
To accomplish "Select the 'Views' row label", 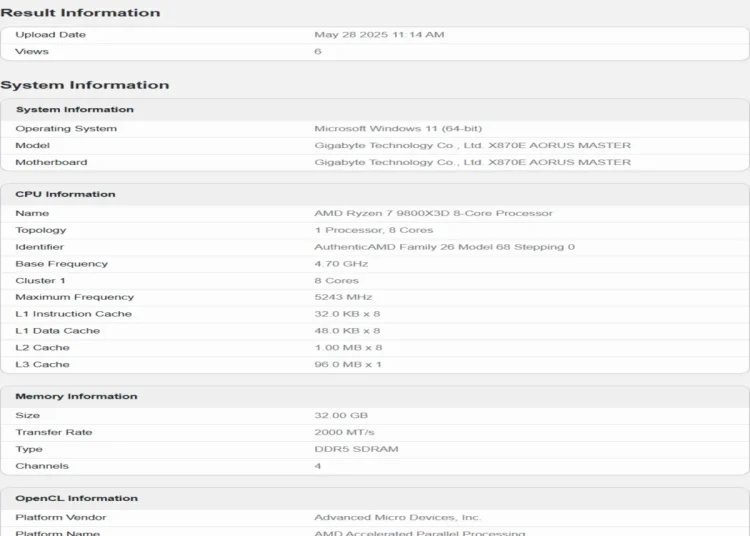I will click(32, 51).
